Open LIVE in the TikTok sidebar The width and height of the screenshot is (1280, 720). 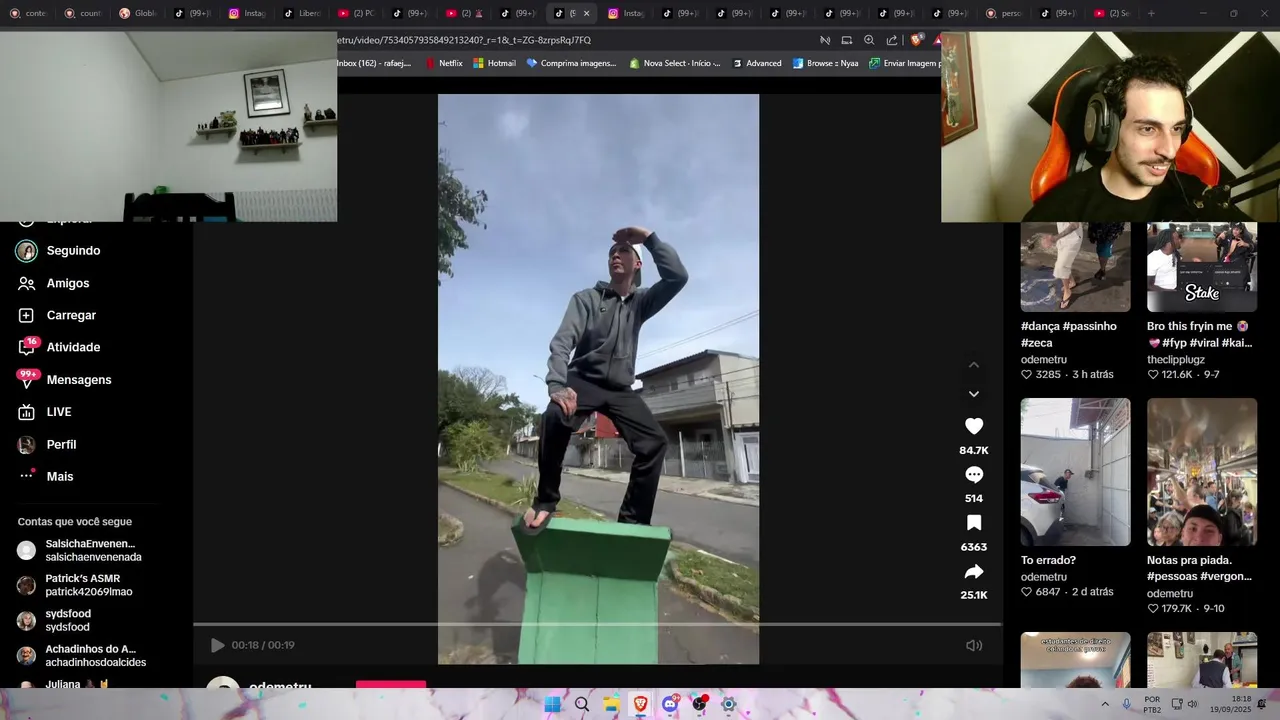(x=60, y=412)
